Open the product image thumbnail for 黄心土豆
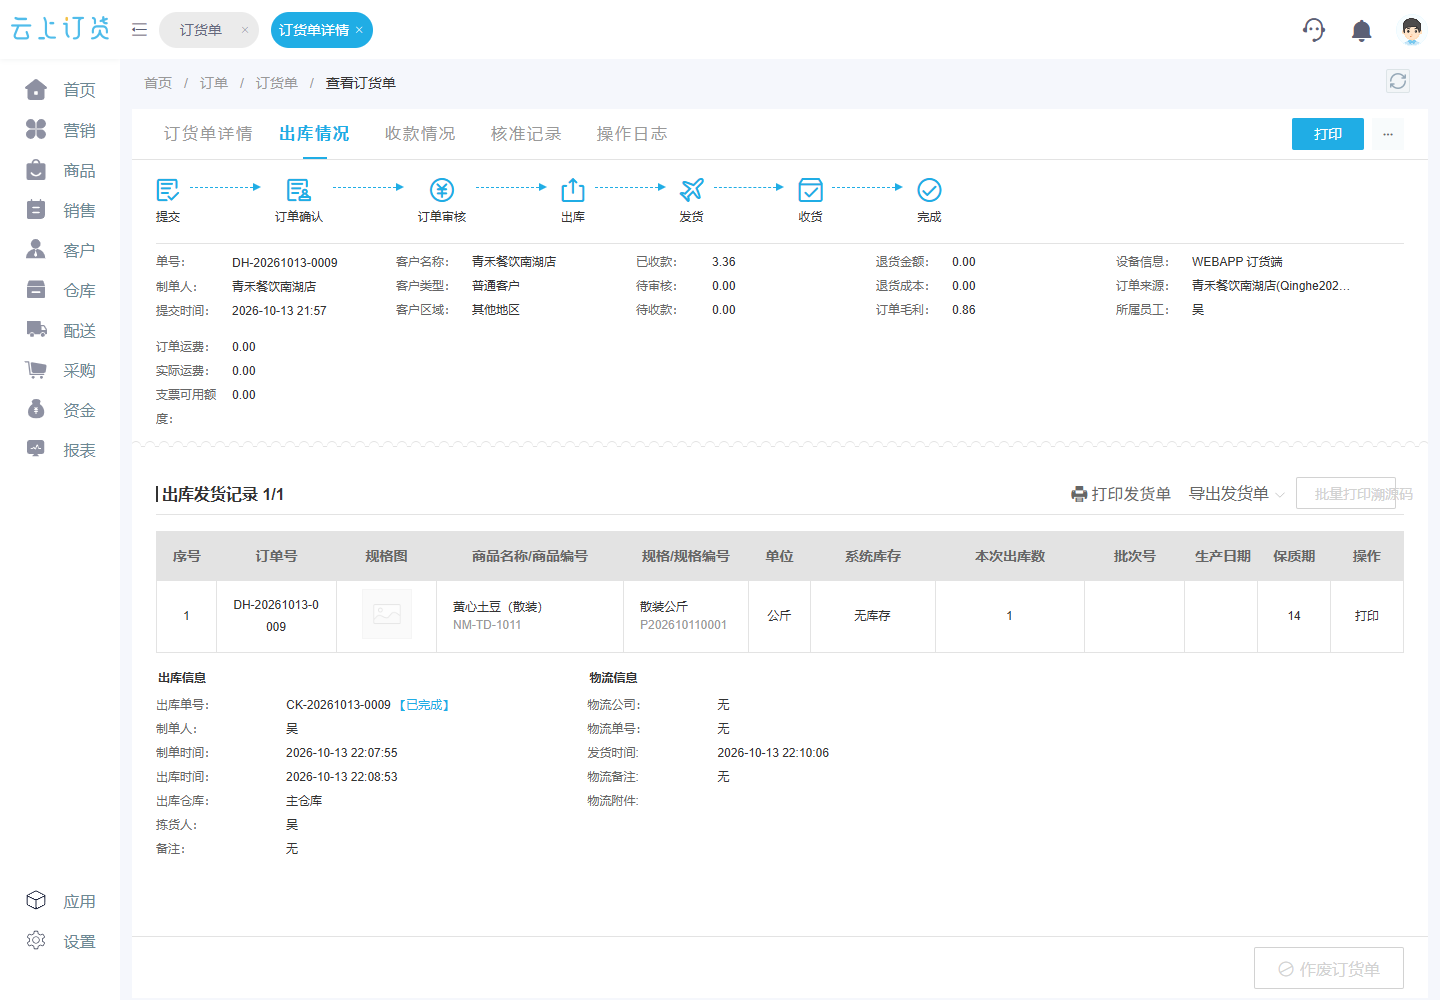 pyautogui.click(x=387, y=615)
